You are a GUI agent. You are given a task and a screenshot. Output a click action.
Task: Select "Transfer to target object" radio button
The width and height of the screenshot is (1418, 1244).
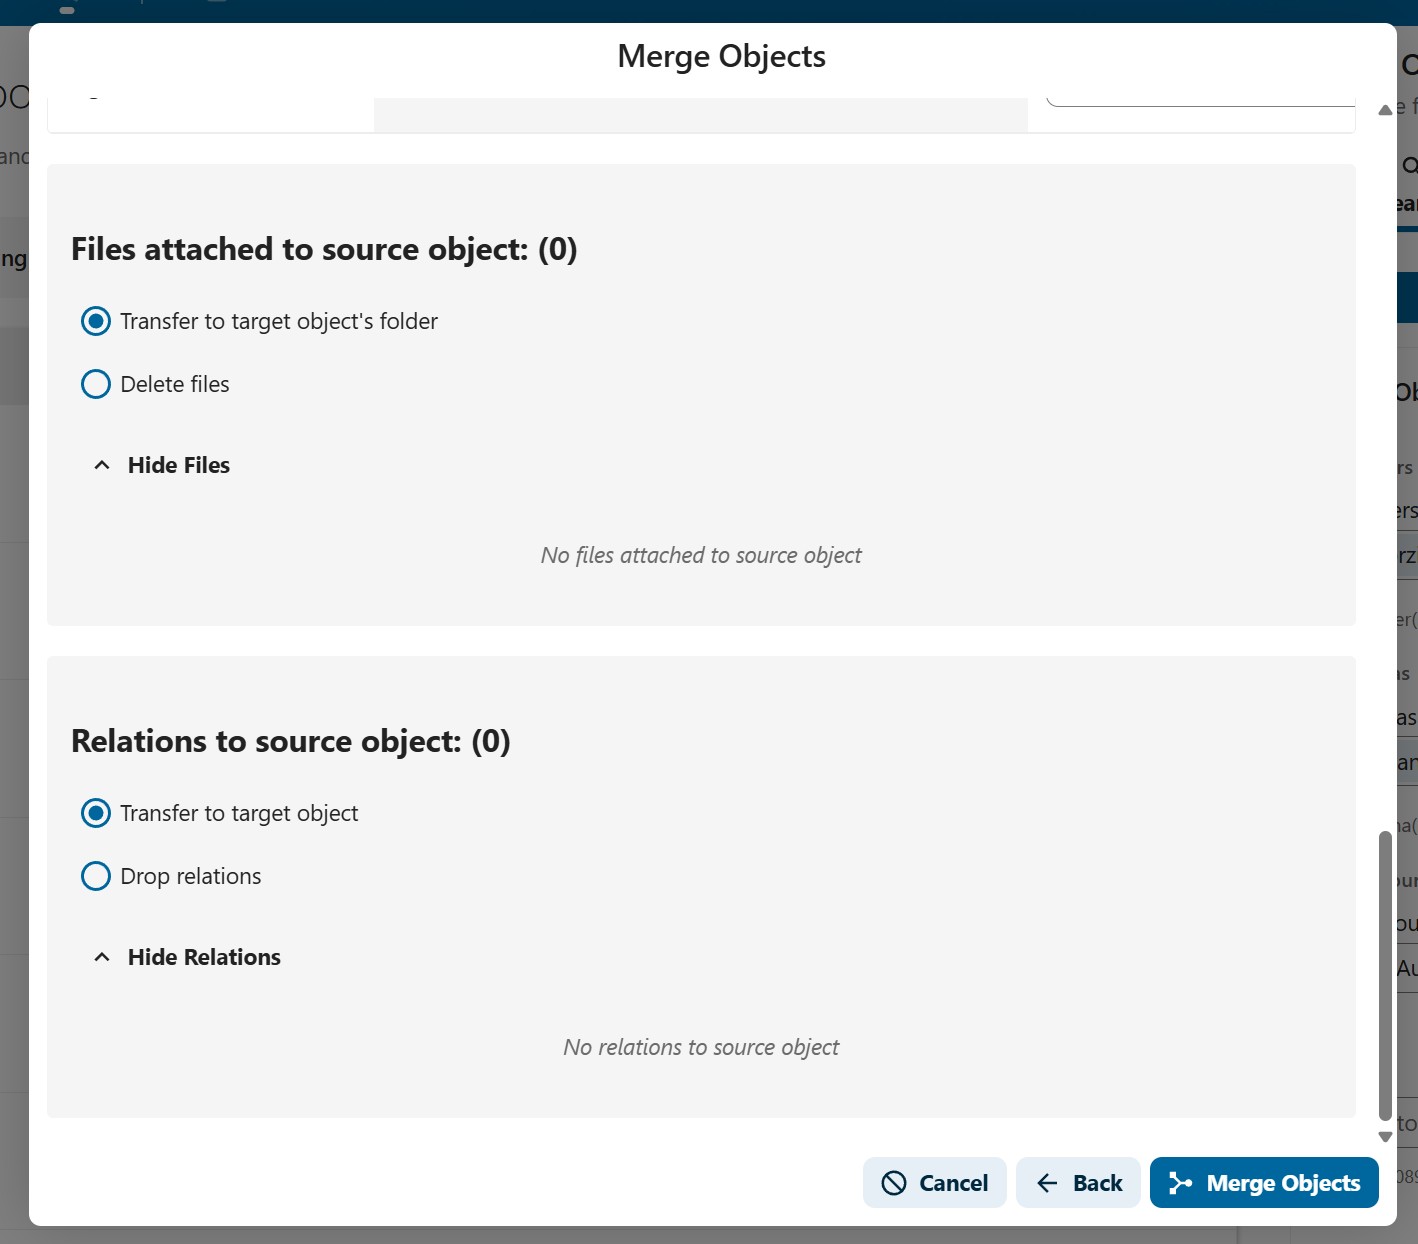tap(96, 814)
